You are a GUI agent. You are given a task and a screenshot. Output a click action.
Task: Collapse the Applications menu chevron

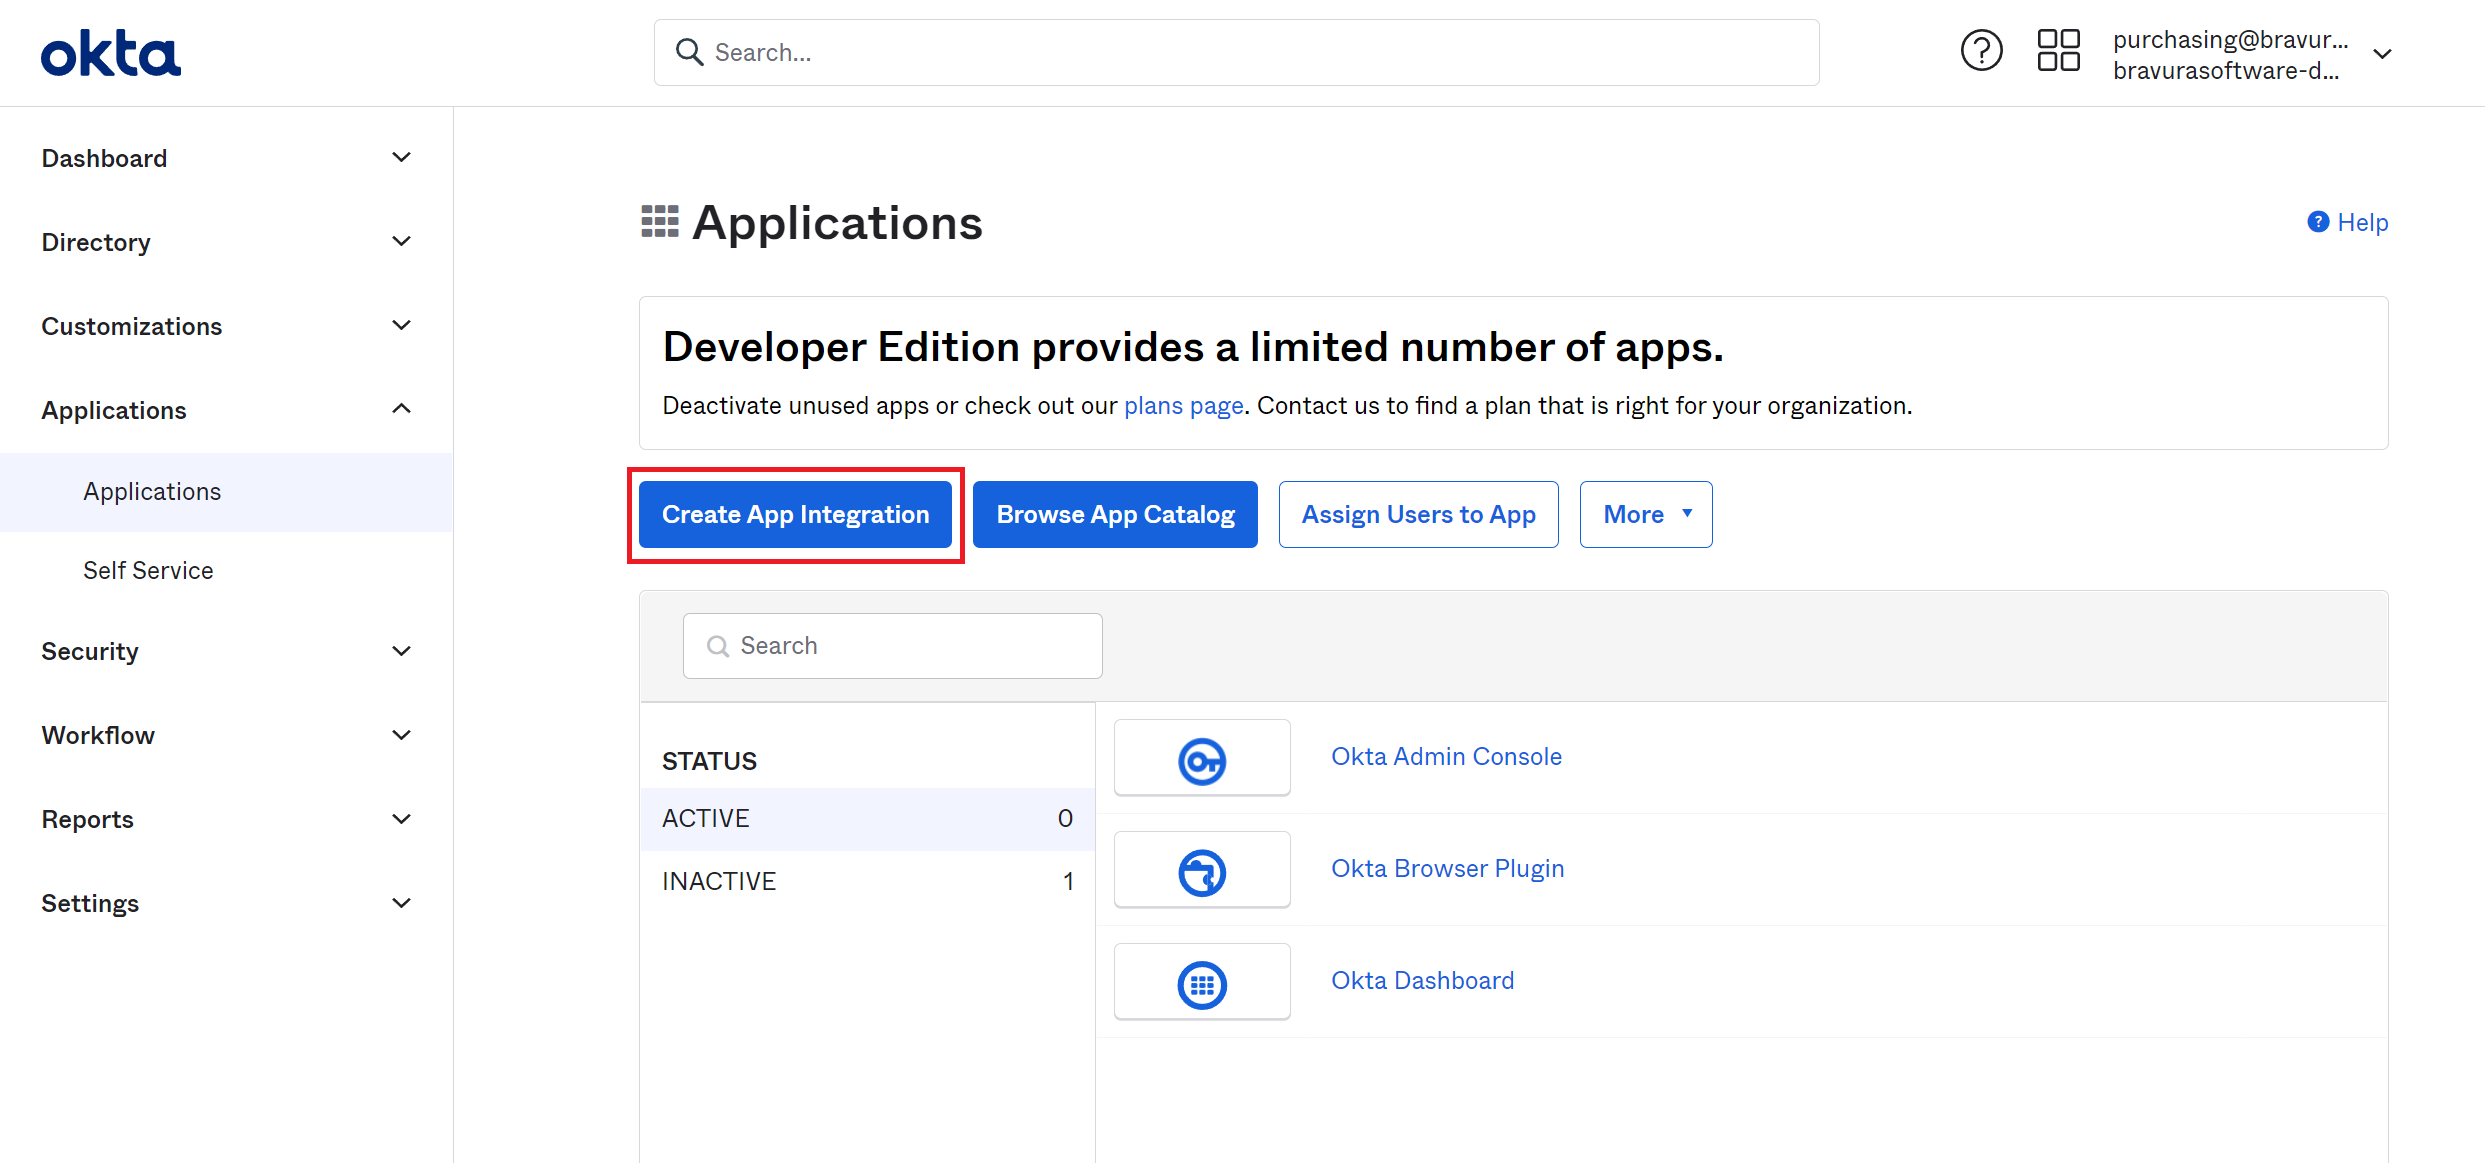tap(402, 409)
